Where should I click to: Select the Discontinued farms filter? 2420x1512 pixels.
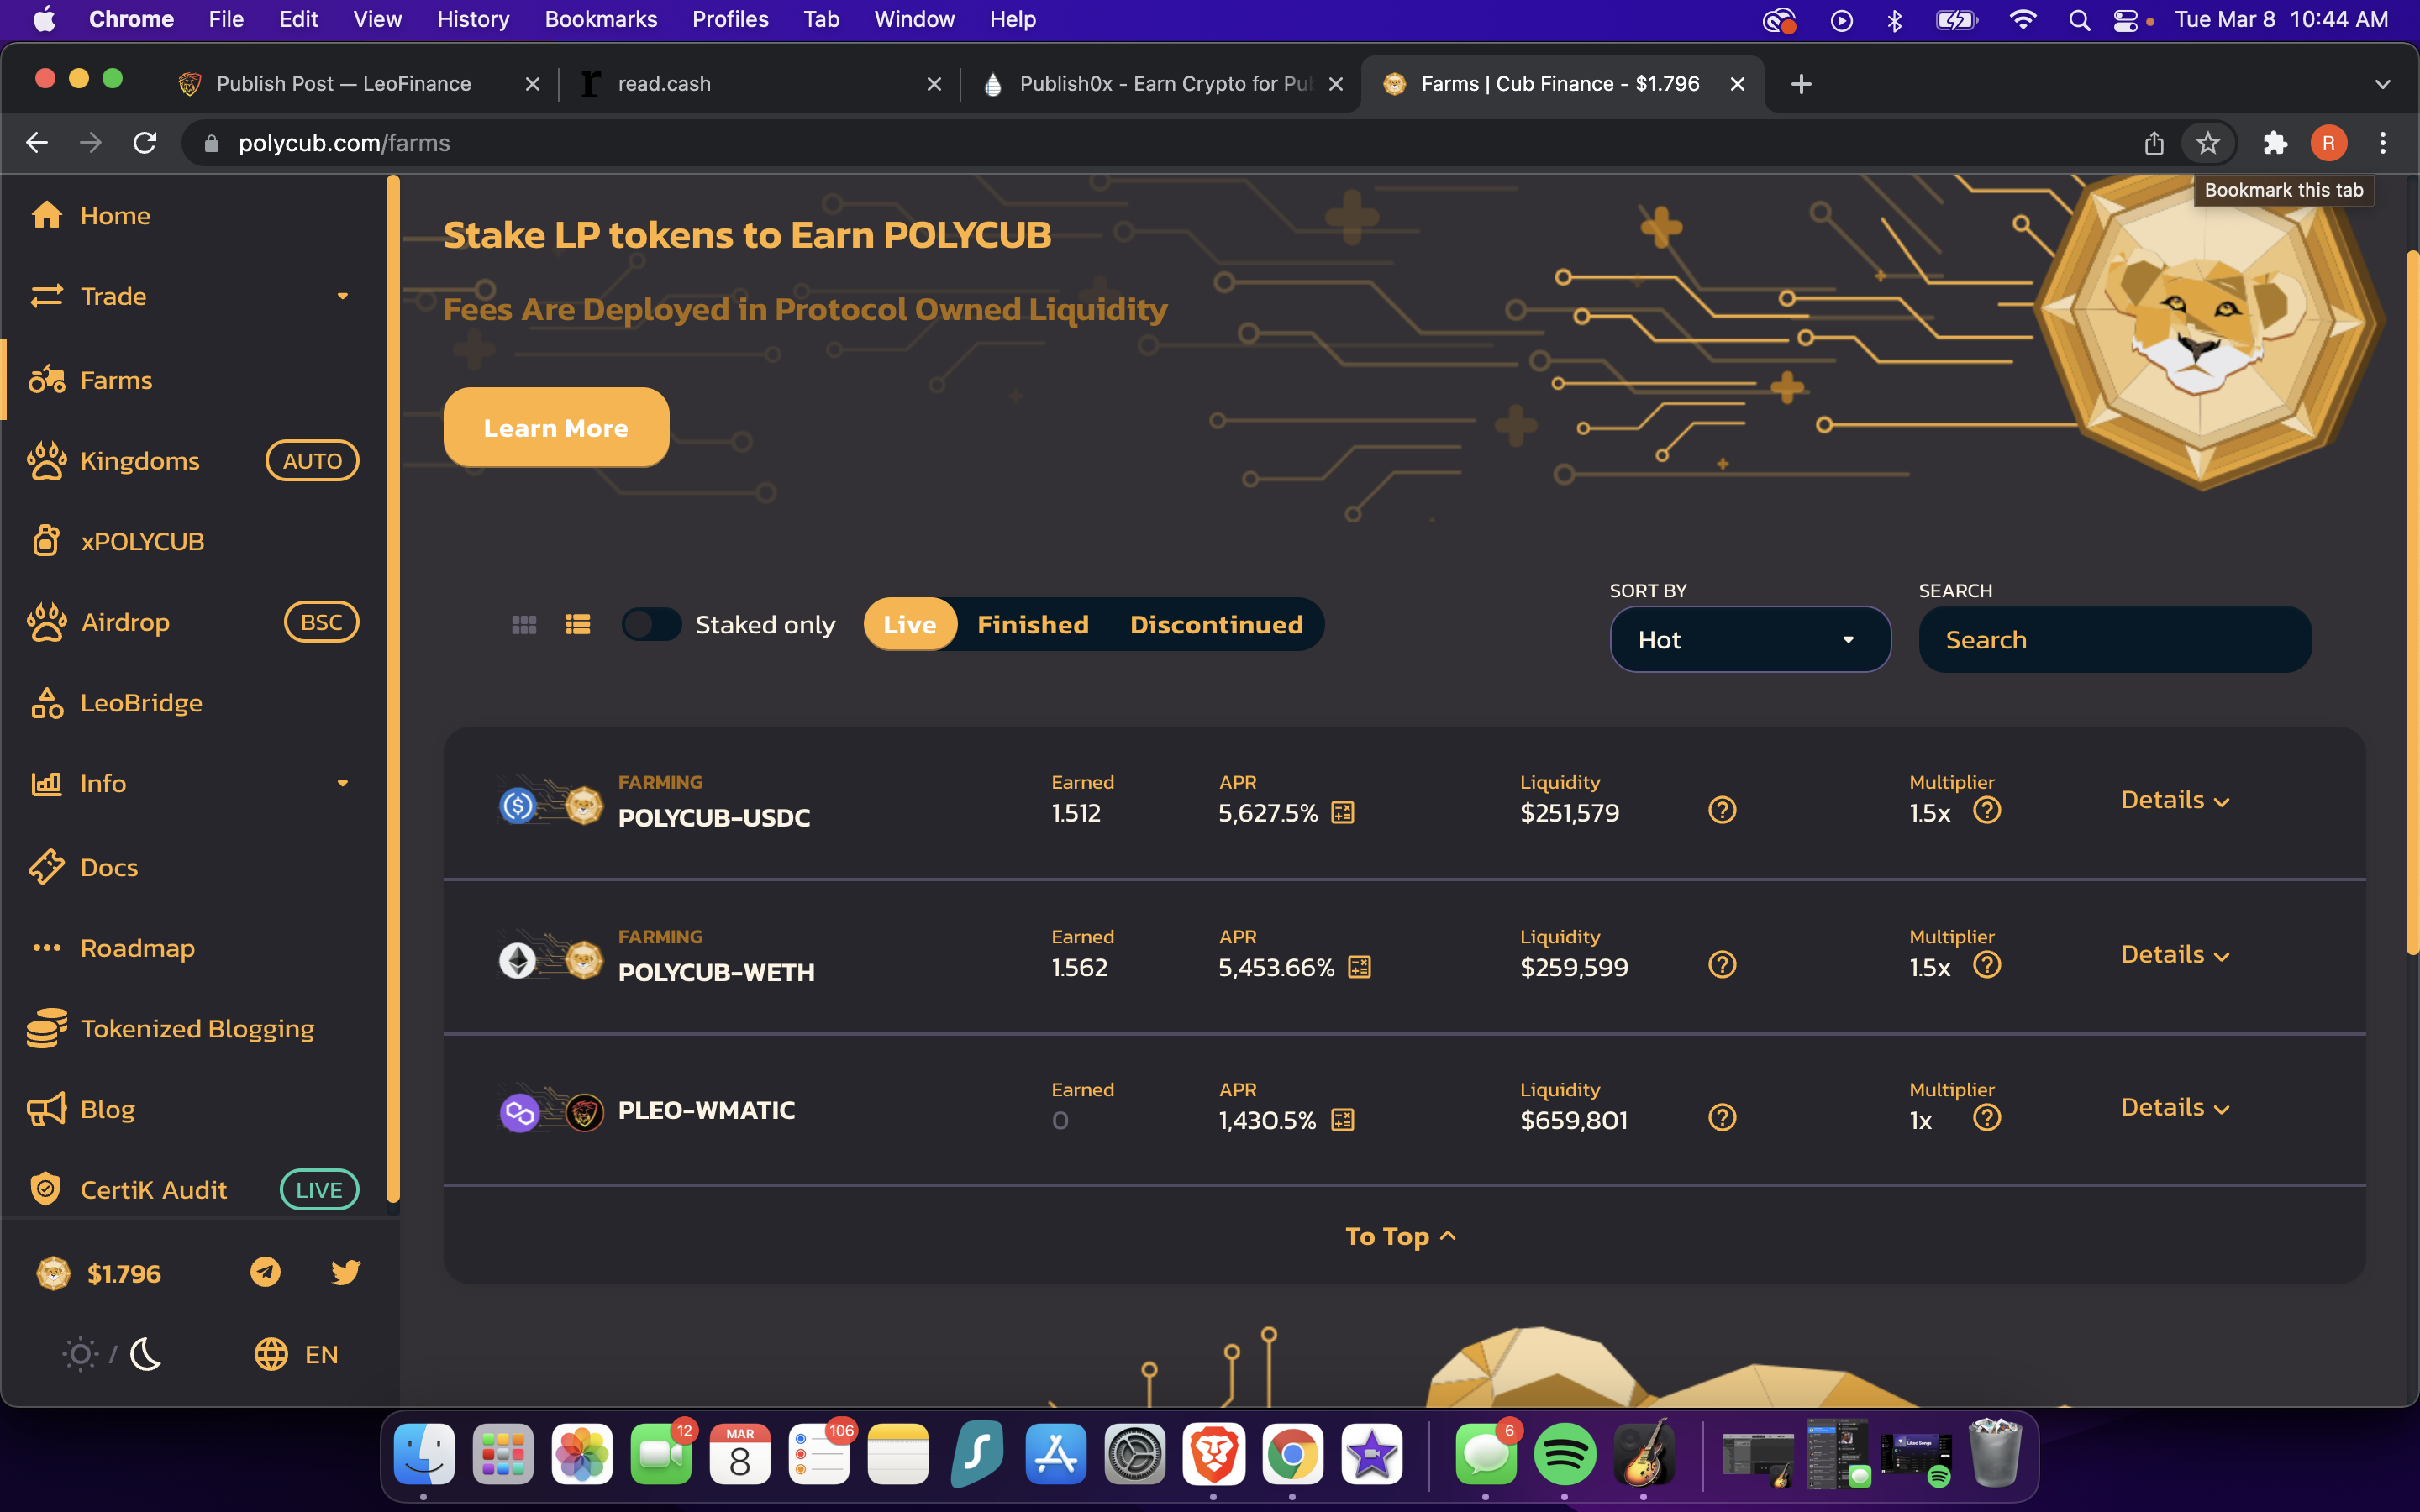[x=1217, y=625]
